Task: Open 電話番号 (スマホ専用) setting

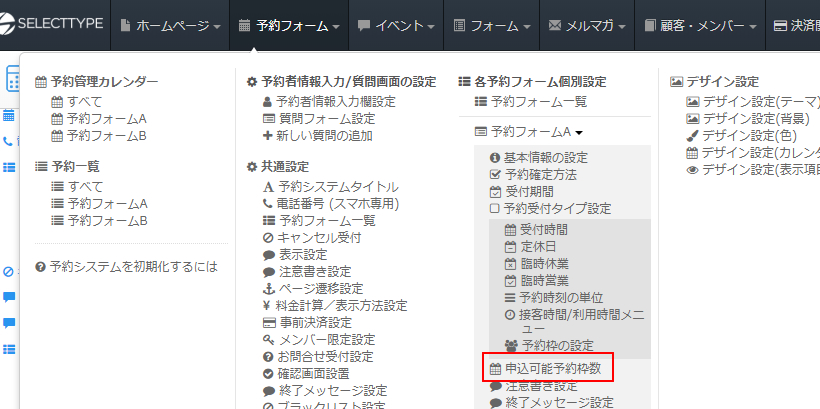Action: click(x=331, y=203)
